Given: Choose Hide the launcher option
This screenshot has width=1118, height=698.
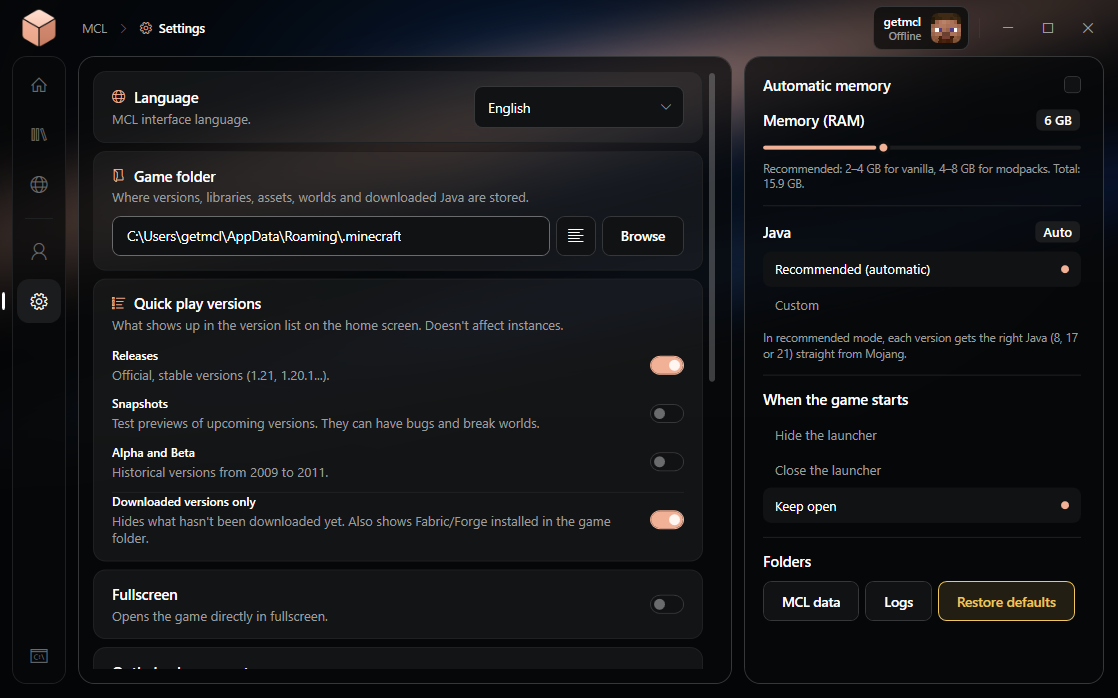Looking at the screenshot, I should coord(922,435).
